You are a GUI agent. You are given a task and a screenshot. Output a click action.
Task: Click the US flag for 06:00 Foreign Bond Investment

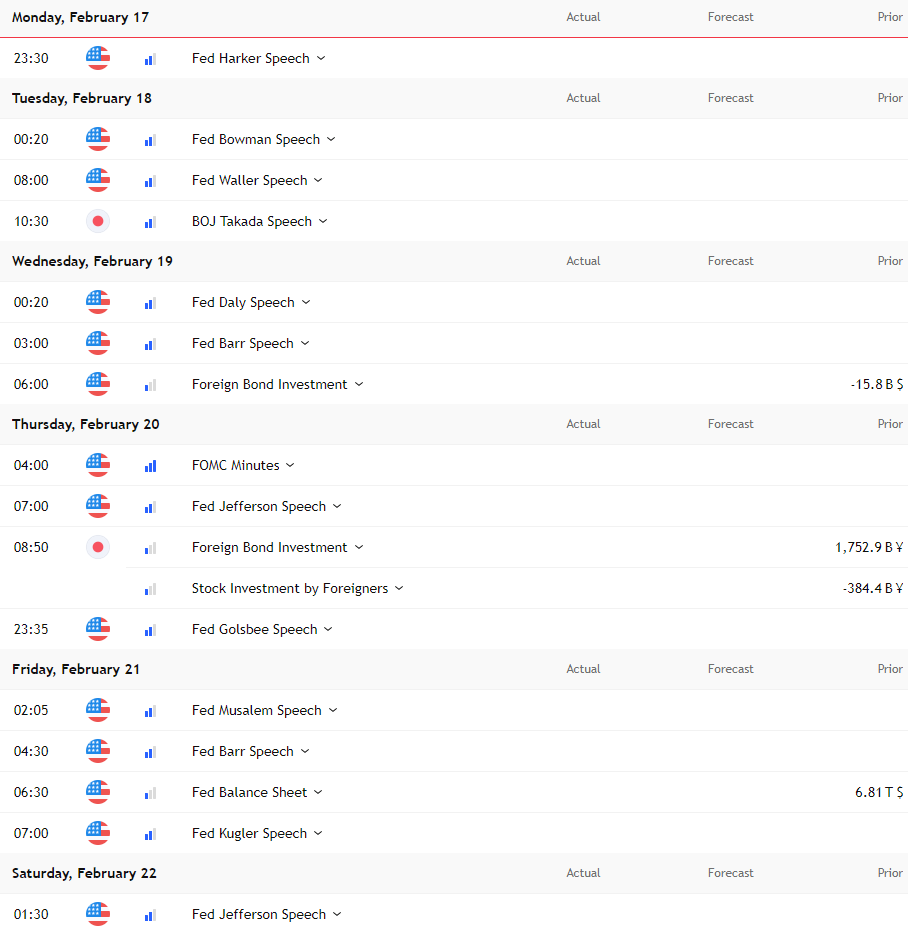click(98, 384)
